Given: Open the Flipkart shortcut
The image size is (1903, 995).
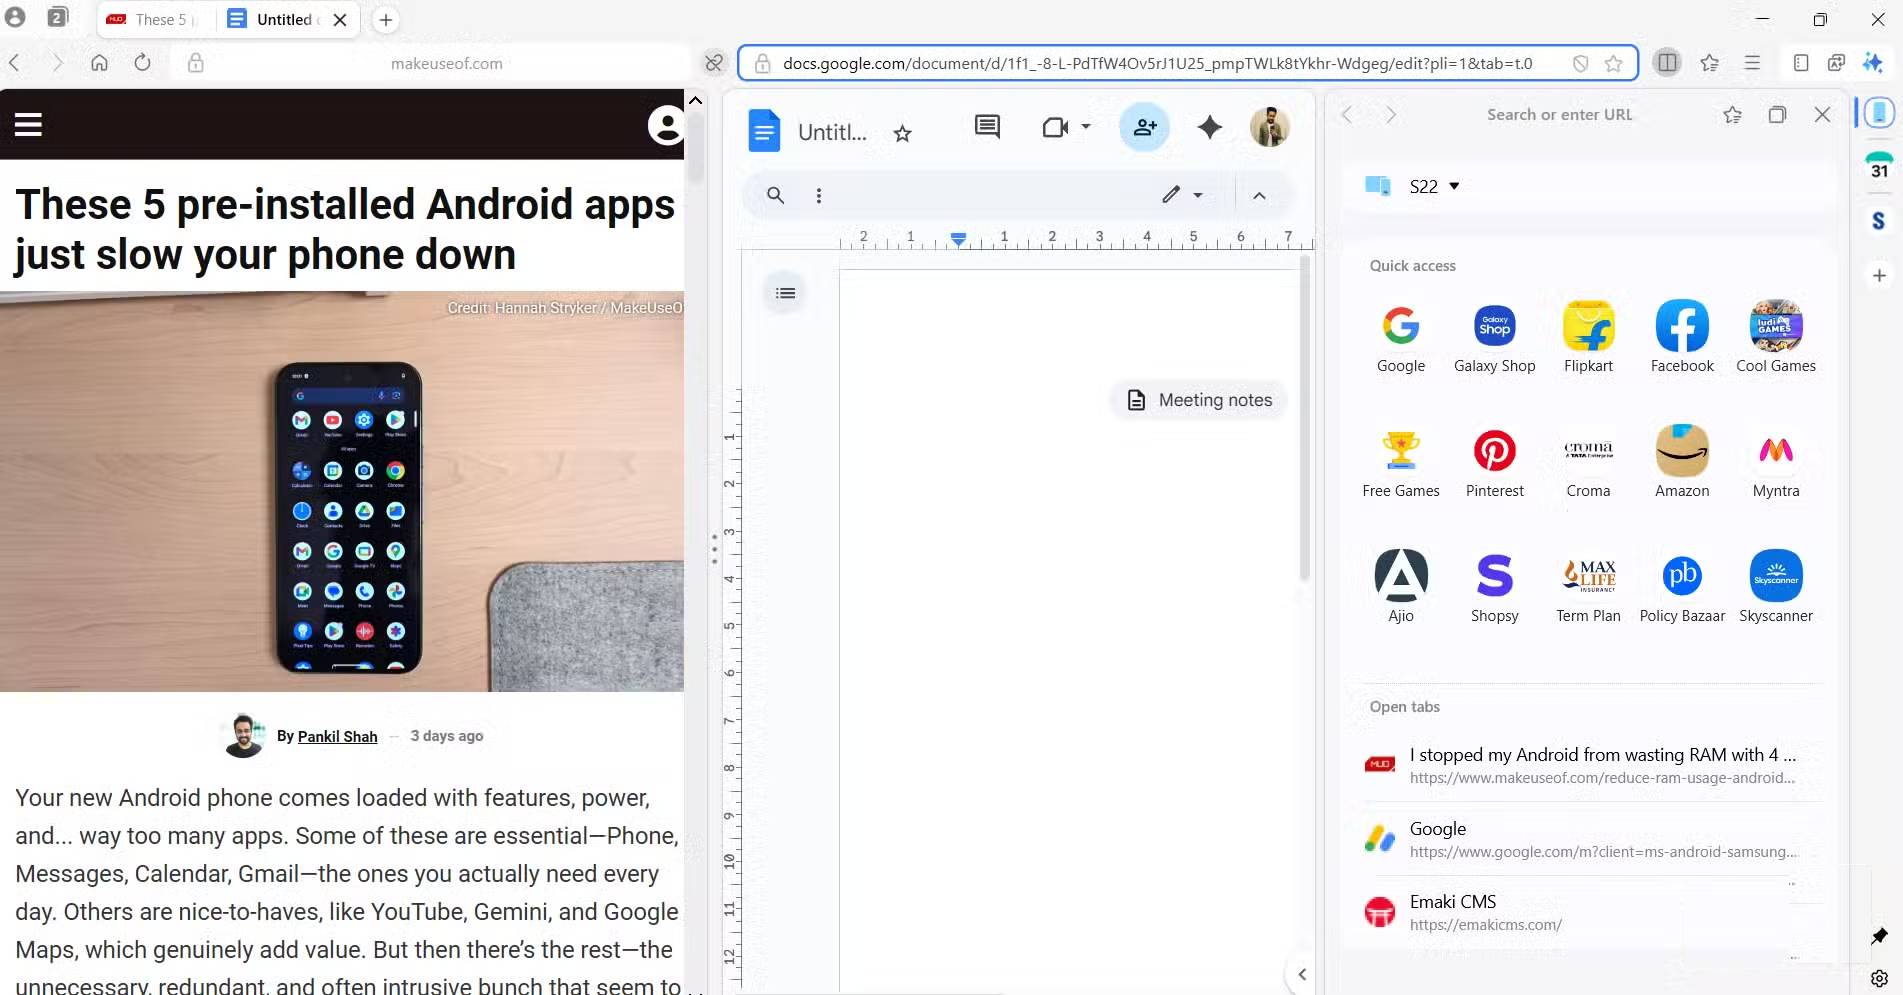Looking at the screenshot, I should point(1588,337).
